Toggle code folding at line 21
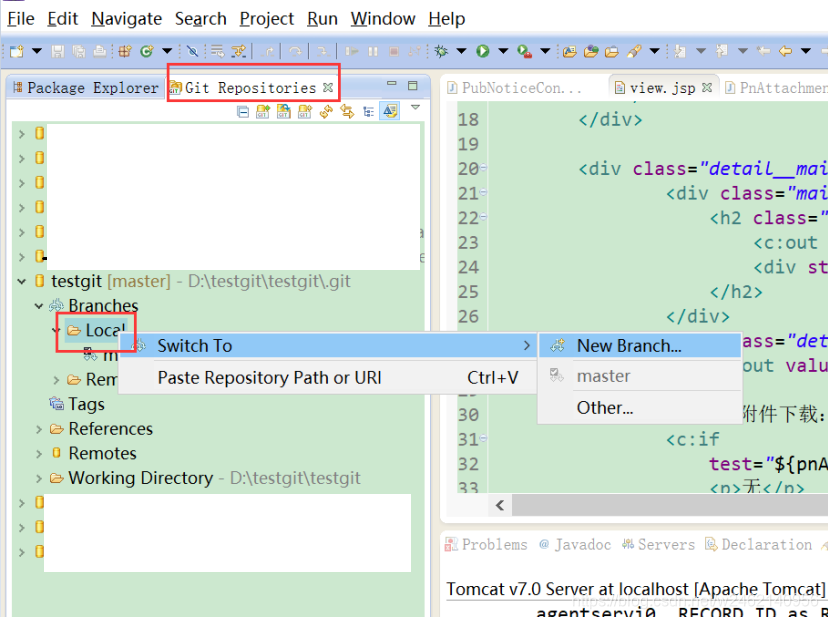This screenshot has height=619, width=828. [483, 193]
